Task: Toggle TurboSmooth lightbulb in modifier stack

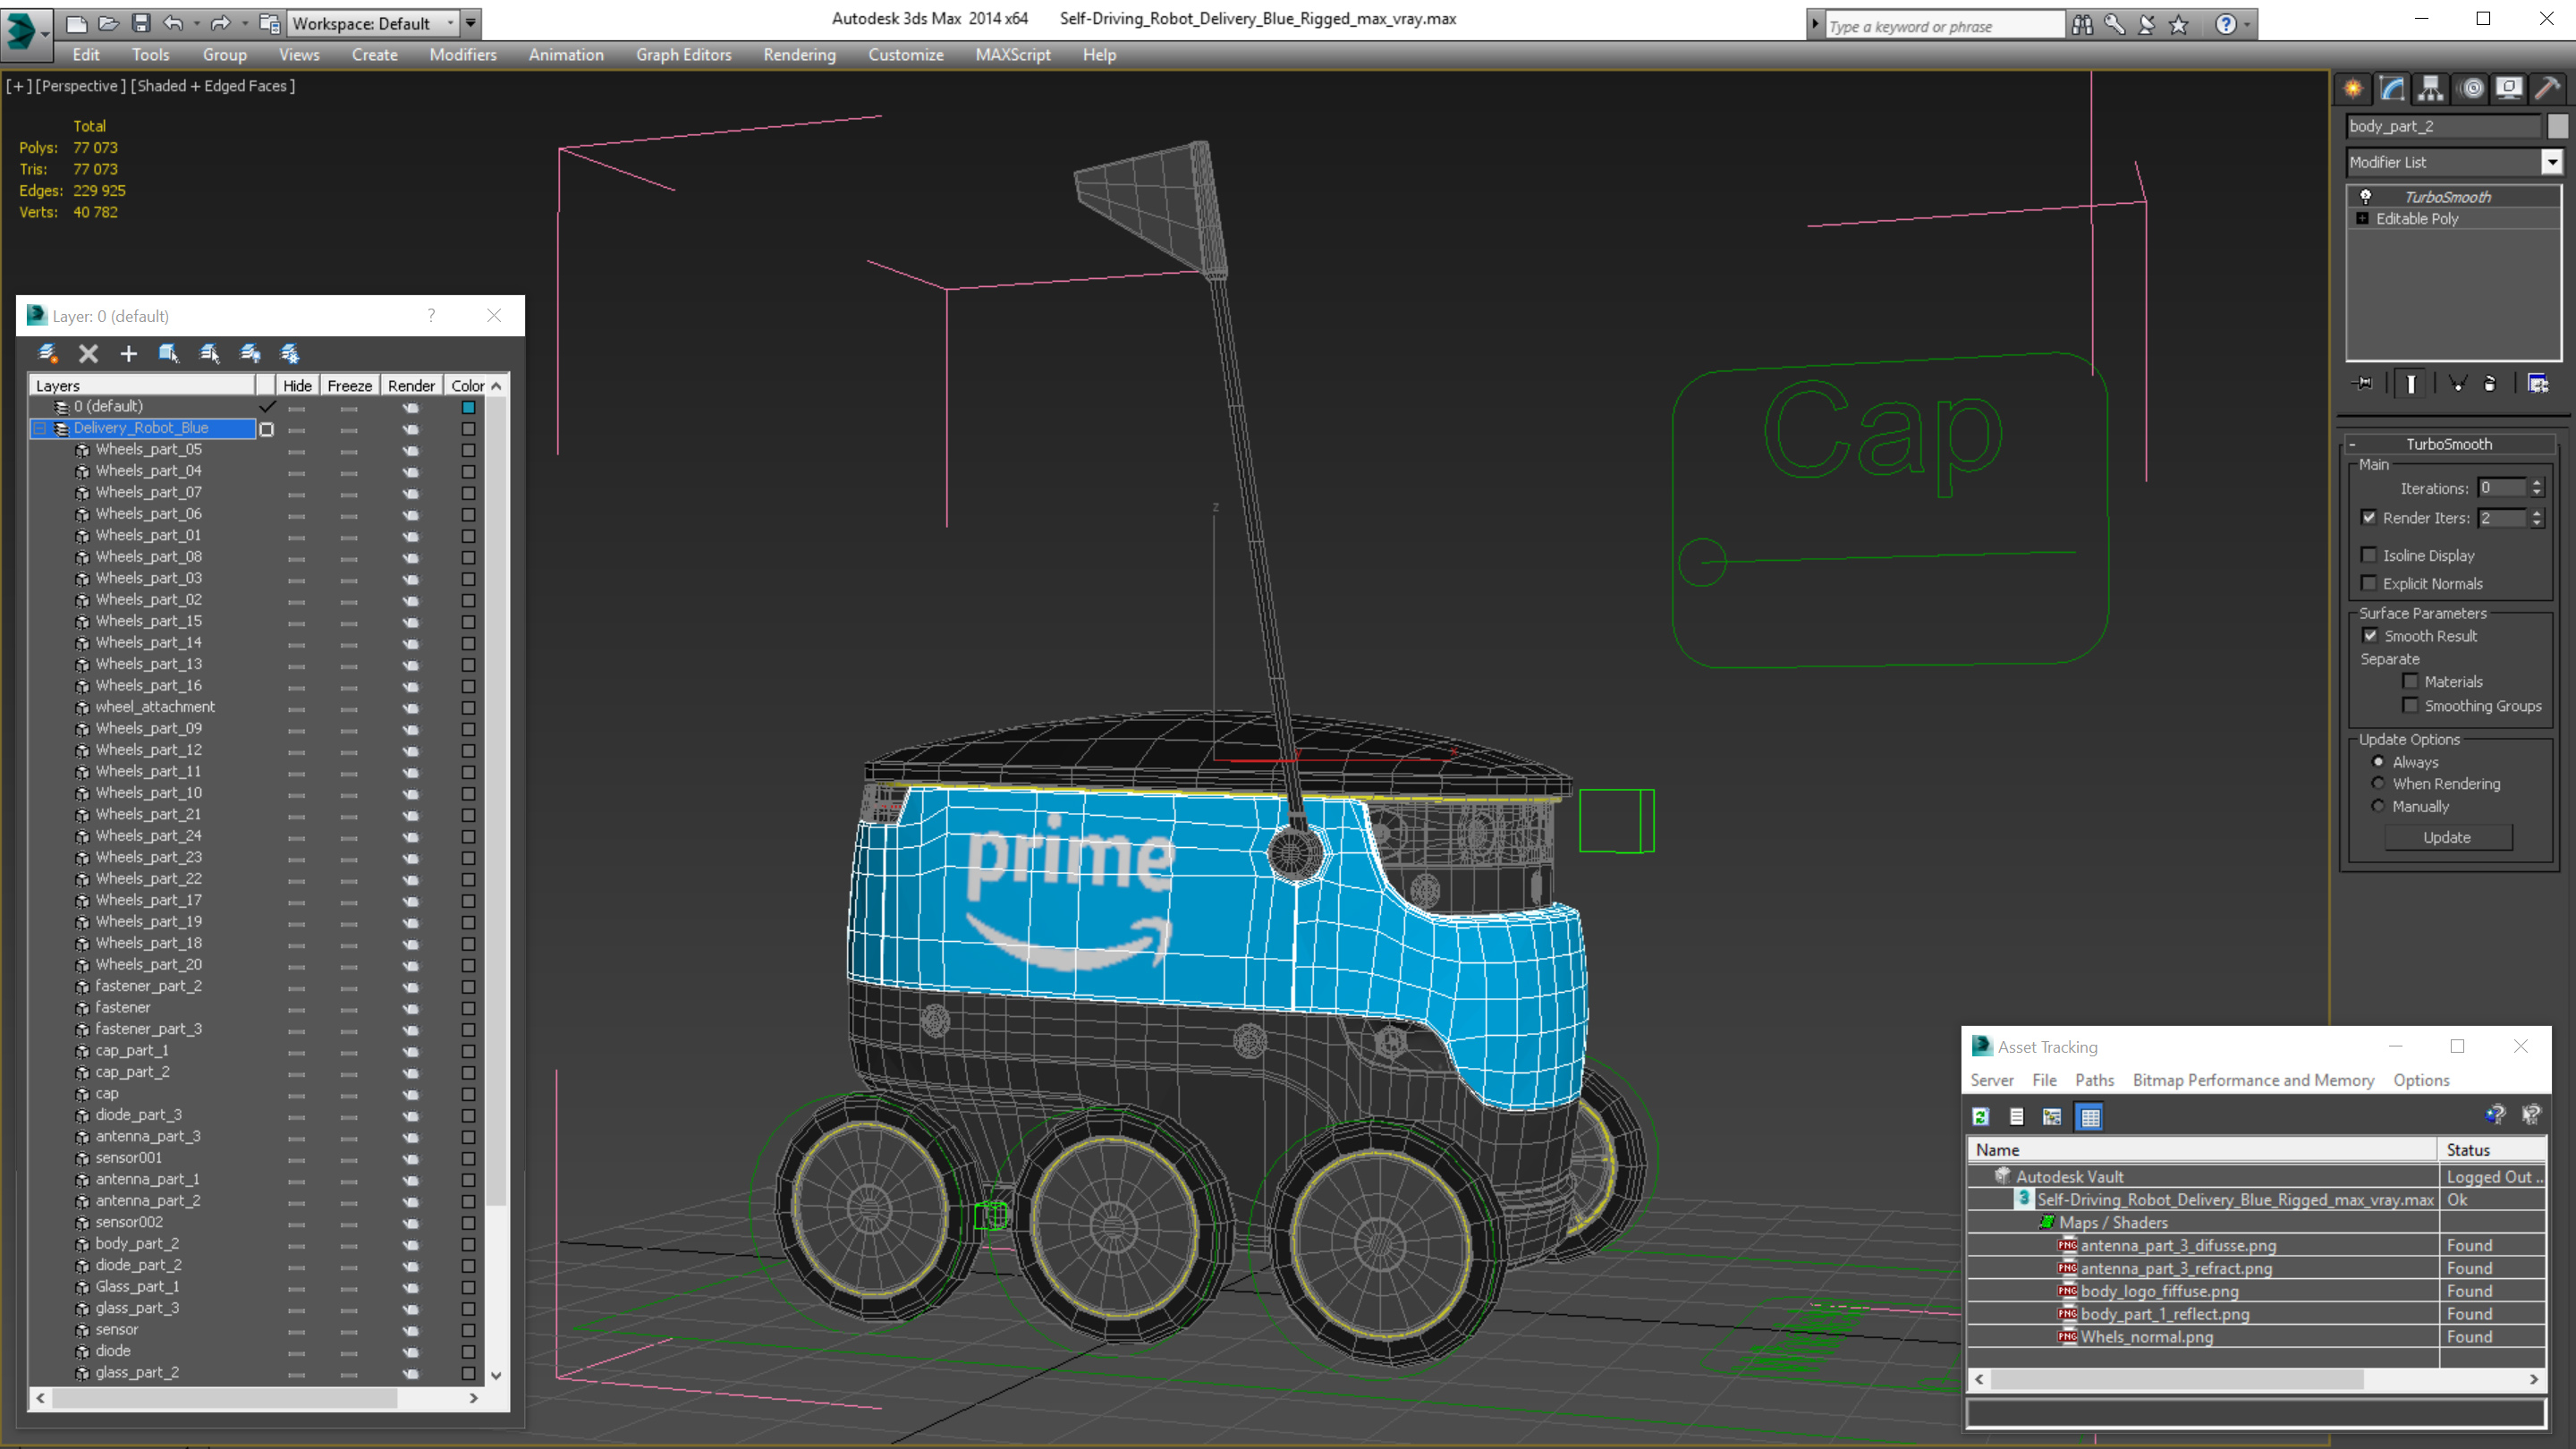Action: pos(2366,197)
